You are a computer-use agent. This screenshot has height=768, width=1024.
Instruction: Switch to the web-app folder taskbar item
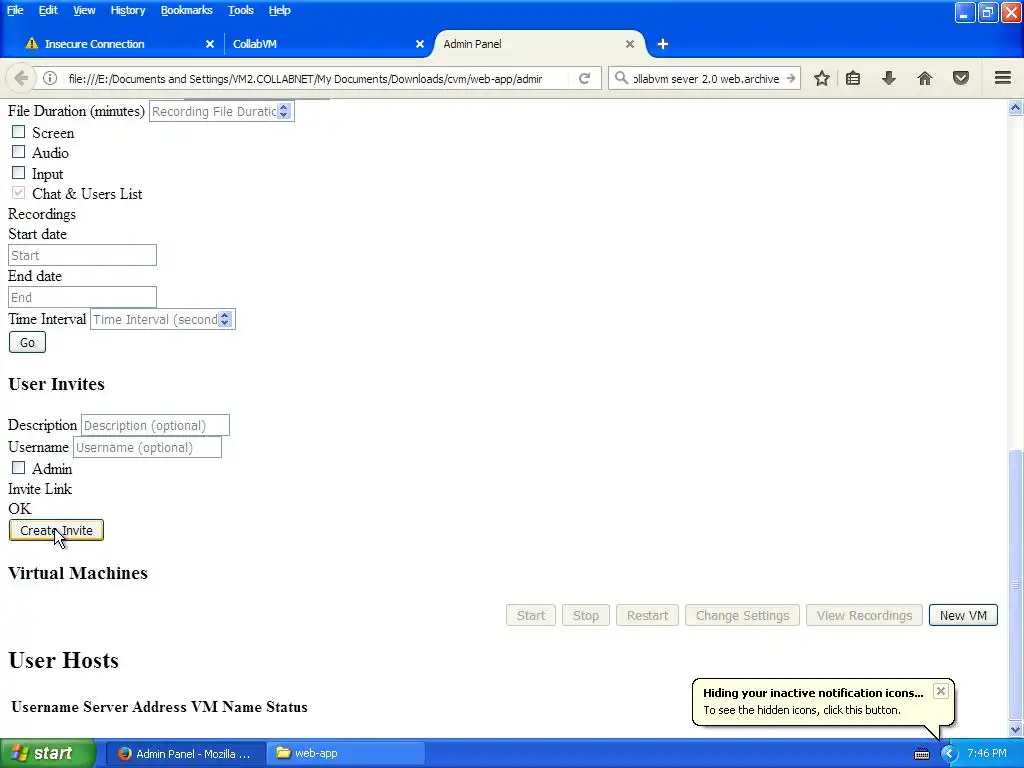346,753
